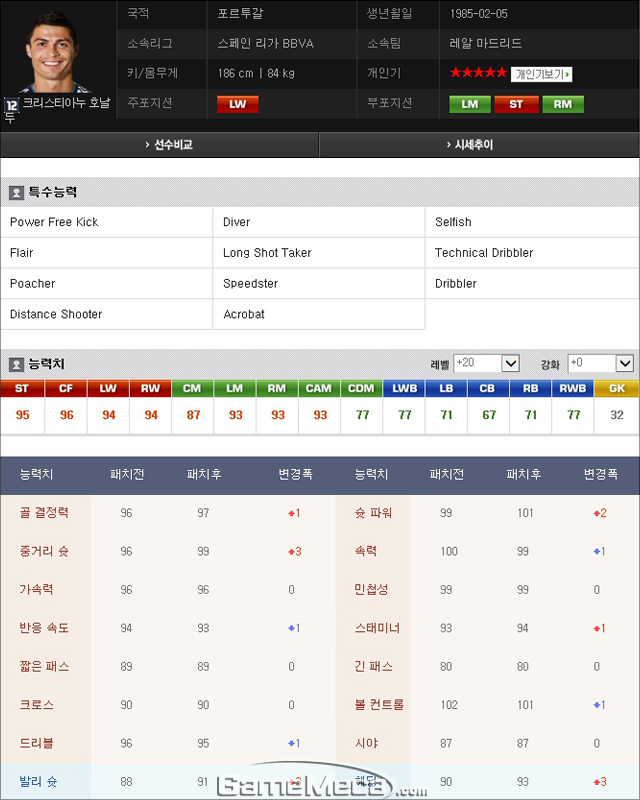Click the 드리블 stat label

point(36,743)
